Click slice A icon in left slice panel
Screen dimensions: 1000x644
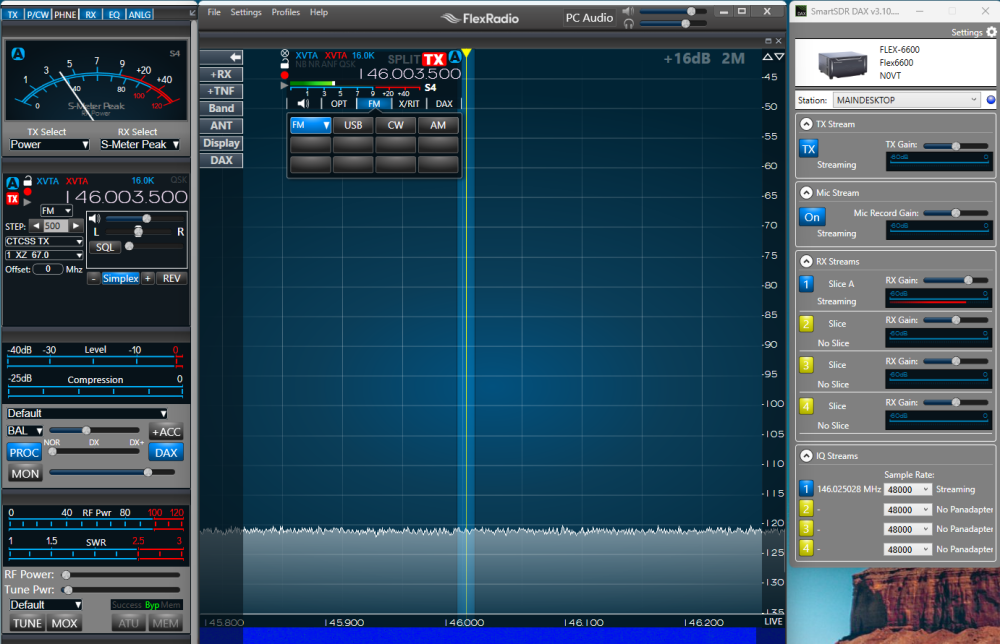[x=12, y=184]
